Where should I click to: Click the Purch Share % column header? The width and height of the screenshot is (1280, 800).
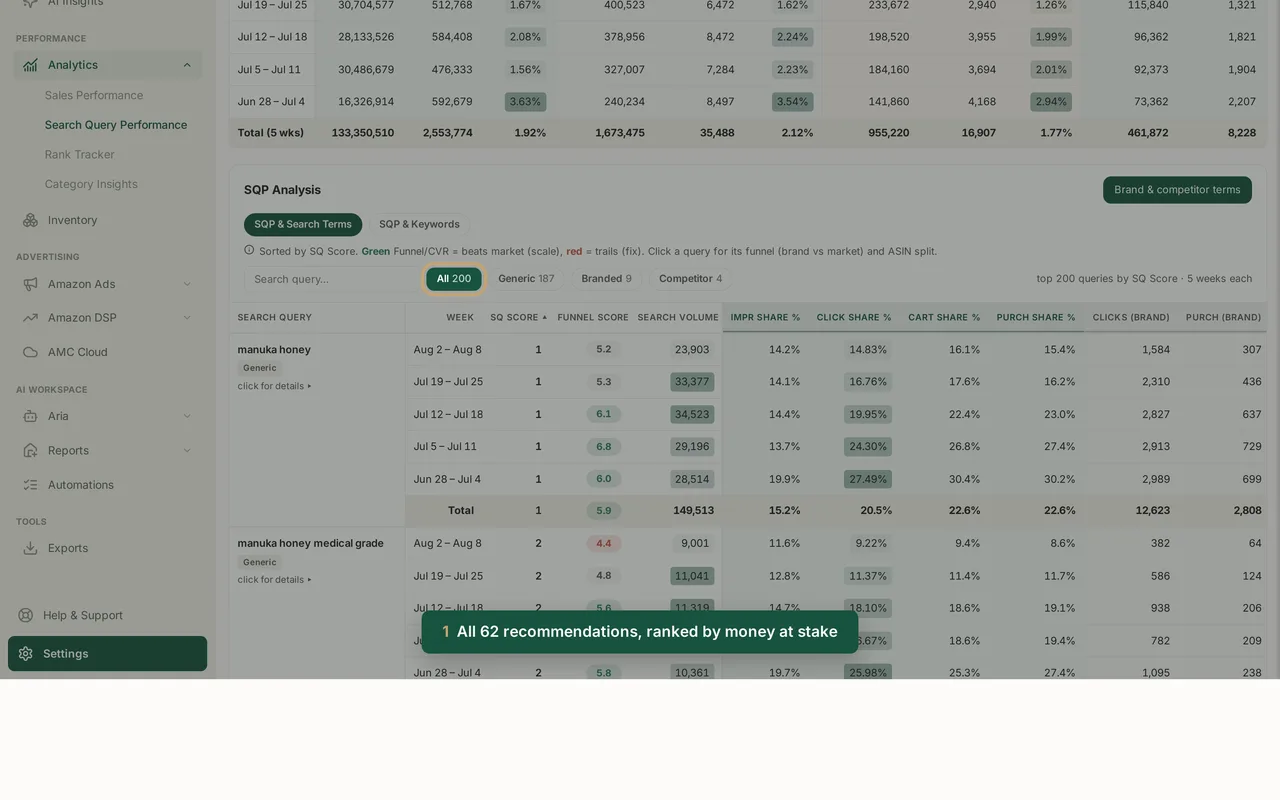coord(1036,317)
